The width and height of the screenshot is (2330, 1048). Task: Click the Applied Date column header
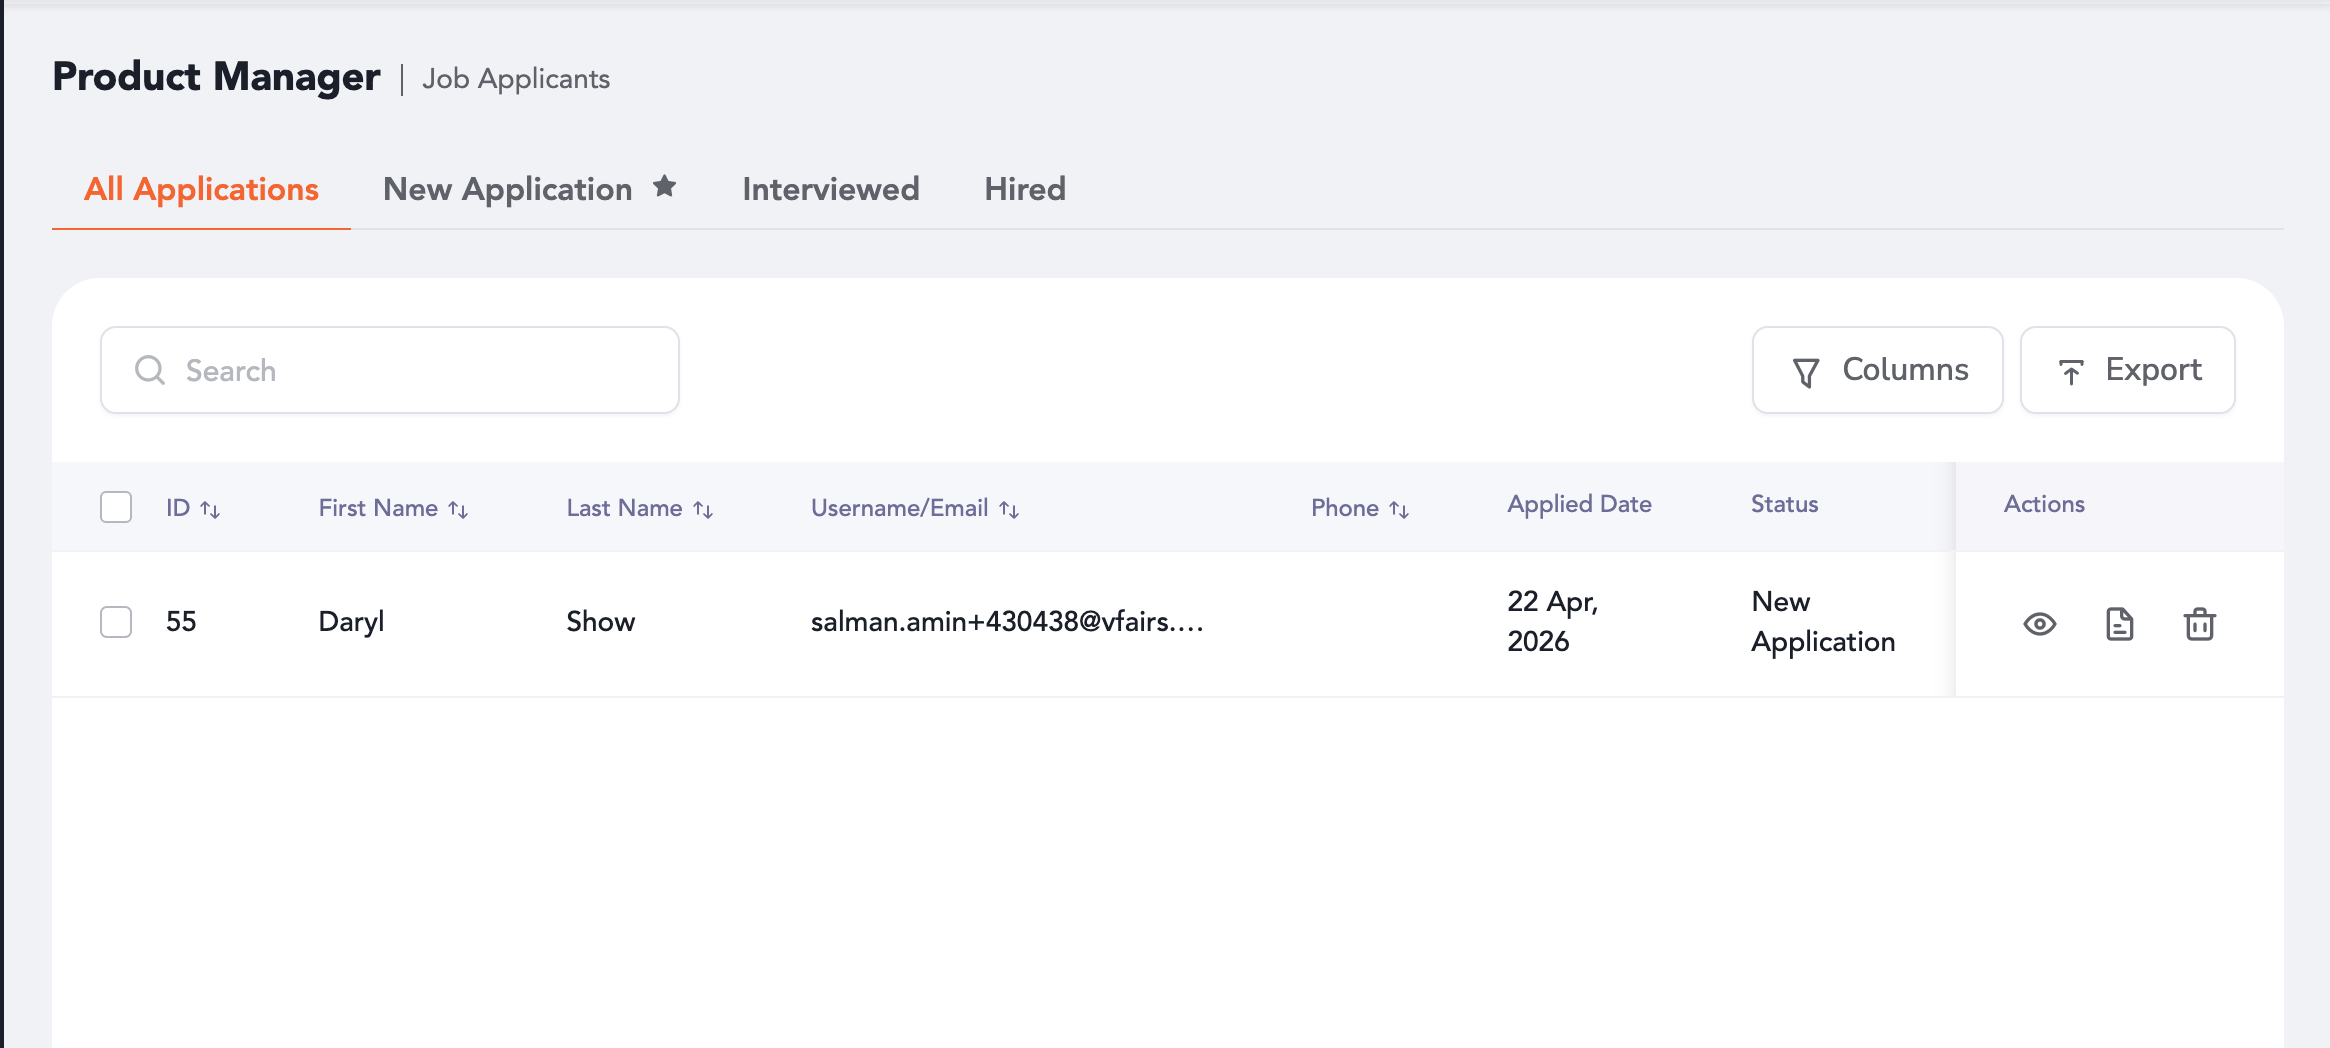[1579, 504]
